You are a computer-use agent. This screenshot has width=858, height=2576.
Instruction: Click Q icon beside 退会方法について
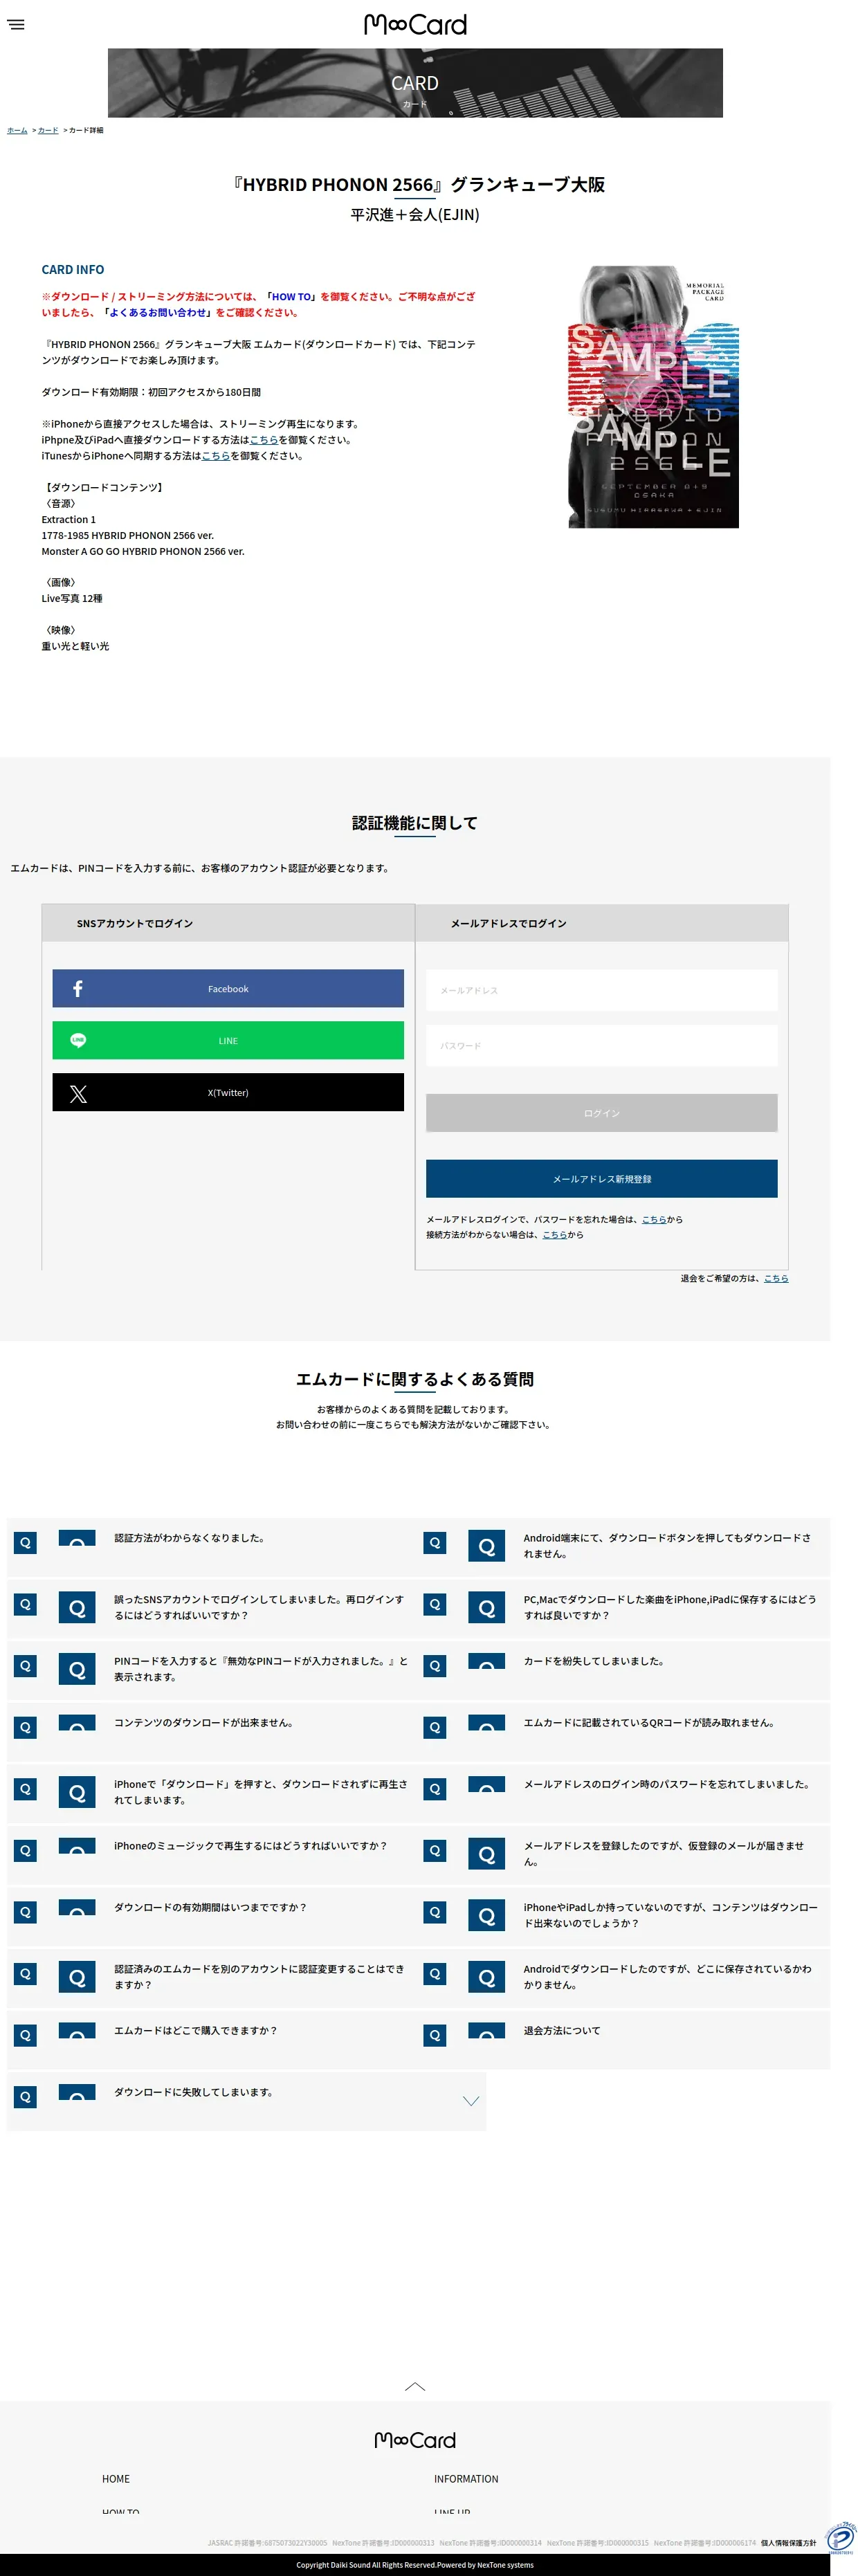click(435, 2035)
